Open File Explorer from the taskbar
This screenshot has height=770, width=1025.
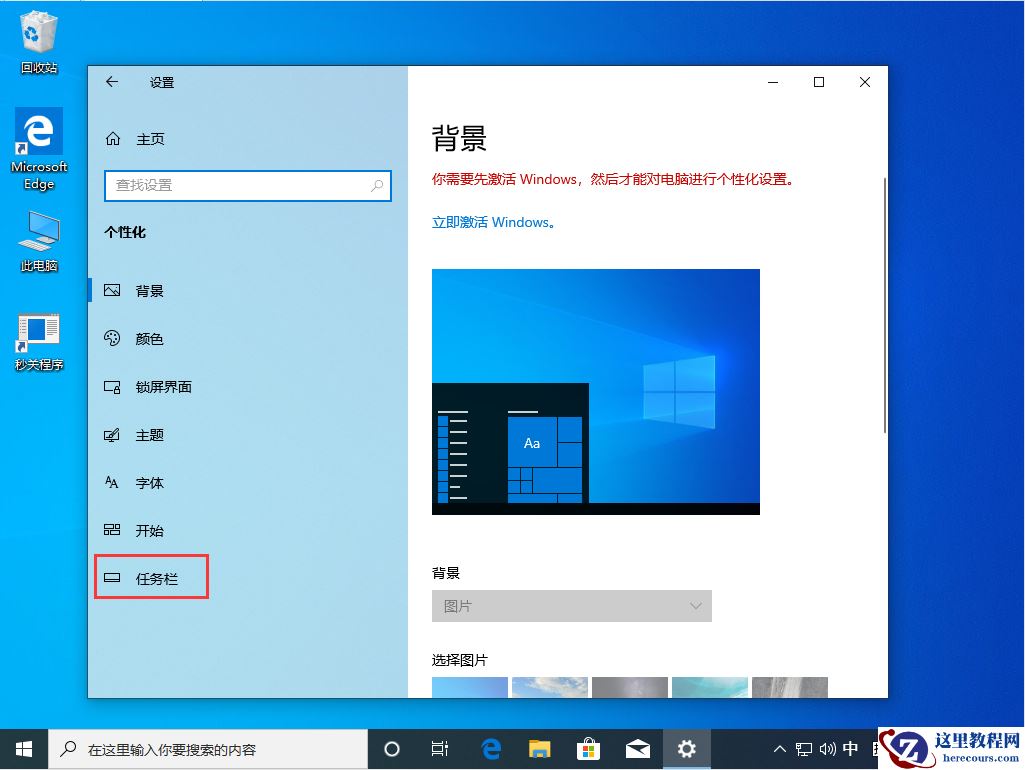[x=540, y=748]
